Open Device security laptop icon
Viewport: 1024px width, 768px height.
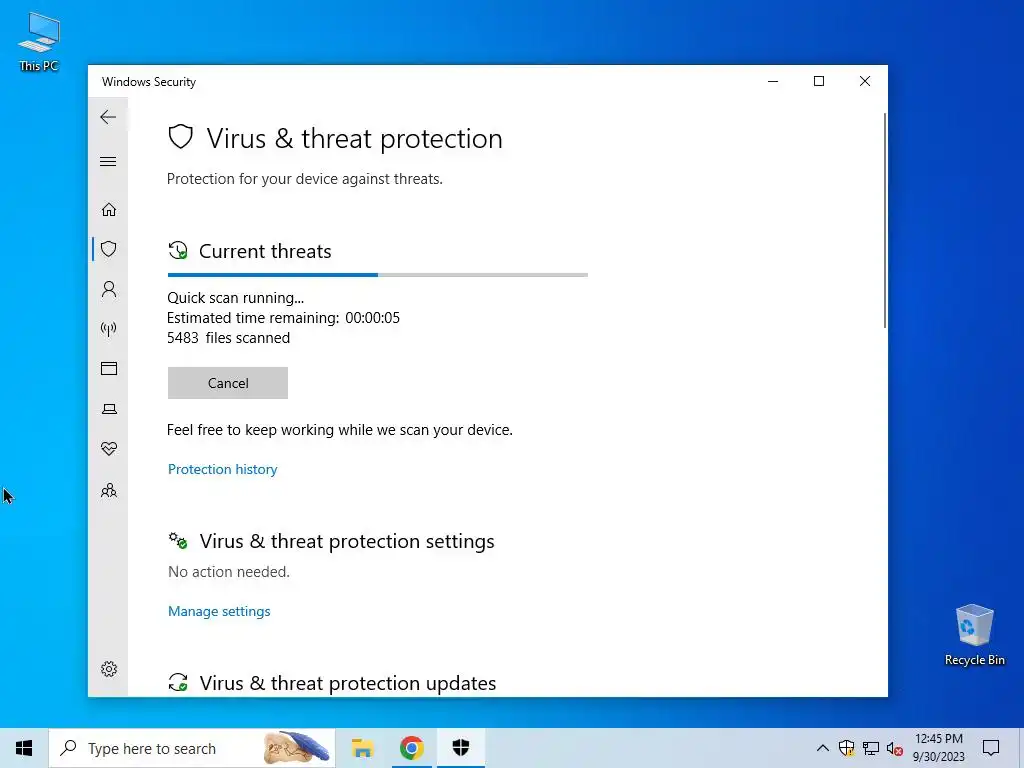pyautogui.click(x=108, y=409)
